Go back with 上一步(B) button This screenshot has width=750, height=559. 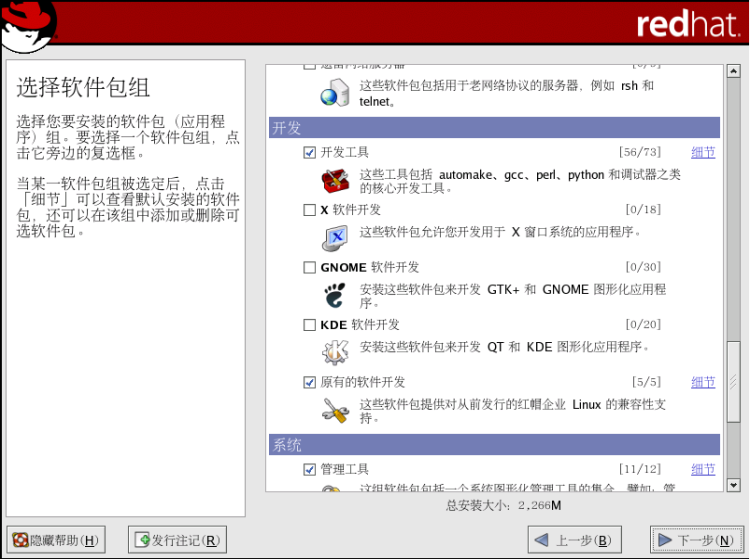(574, 540)
